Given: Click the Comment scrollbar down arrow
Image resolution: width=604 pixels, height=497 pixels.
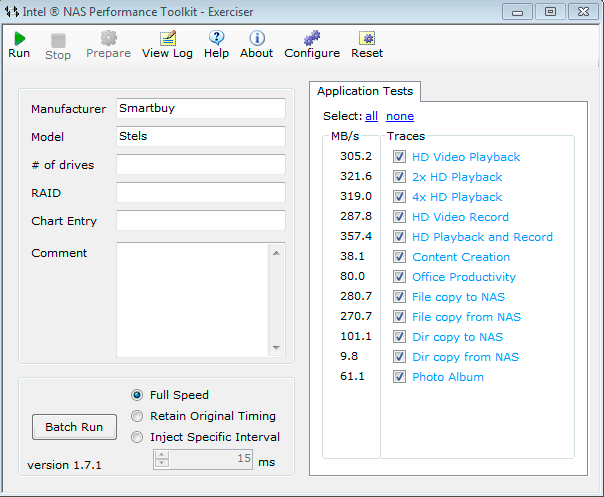Looking at the screenshot, I should coord(276,347).
